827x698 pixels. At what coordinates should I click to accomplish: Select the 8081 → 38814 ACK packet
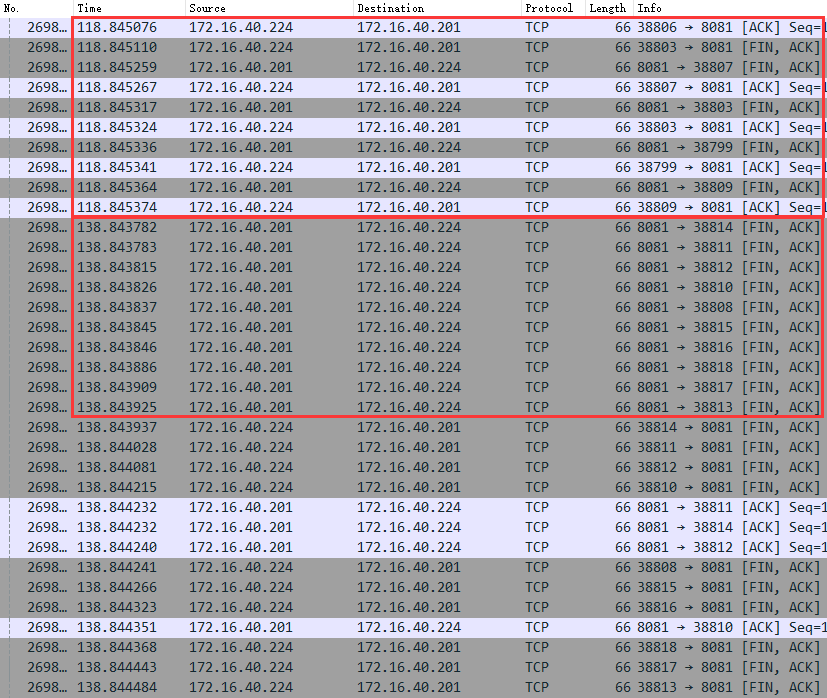click(x=414, y=528)
